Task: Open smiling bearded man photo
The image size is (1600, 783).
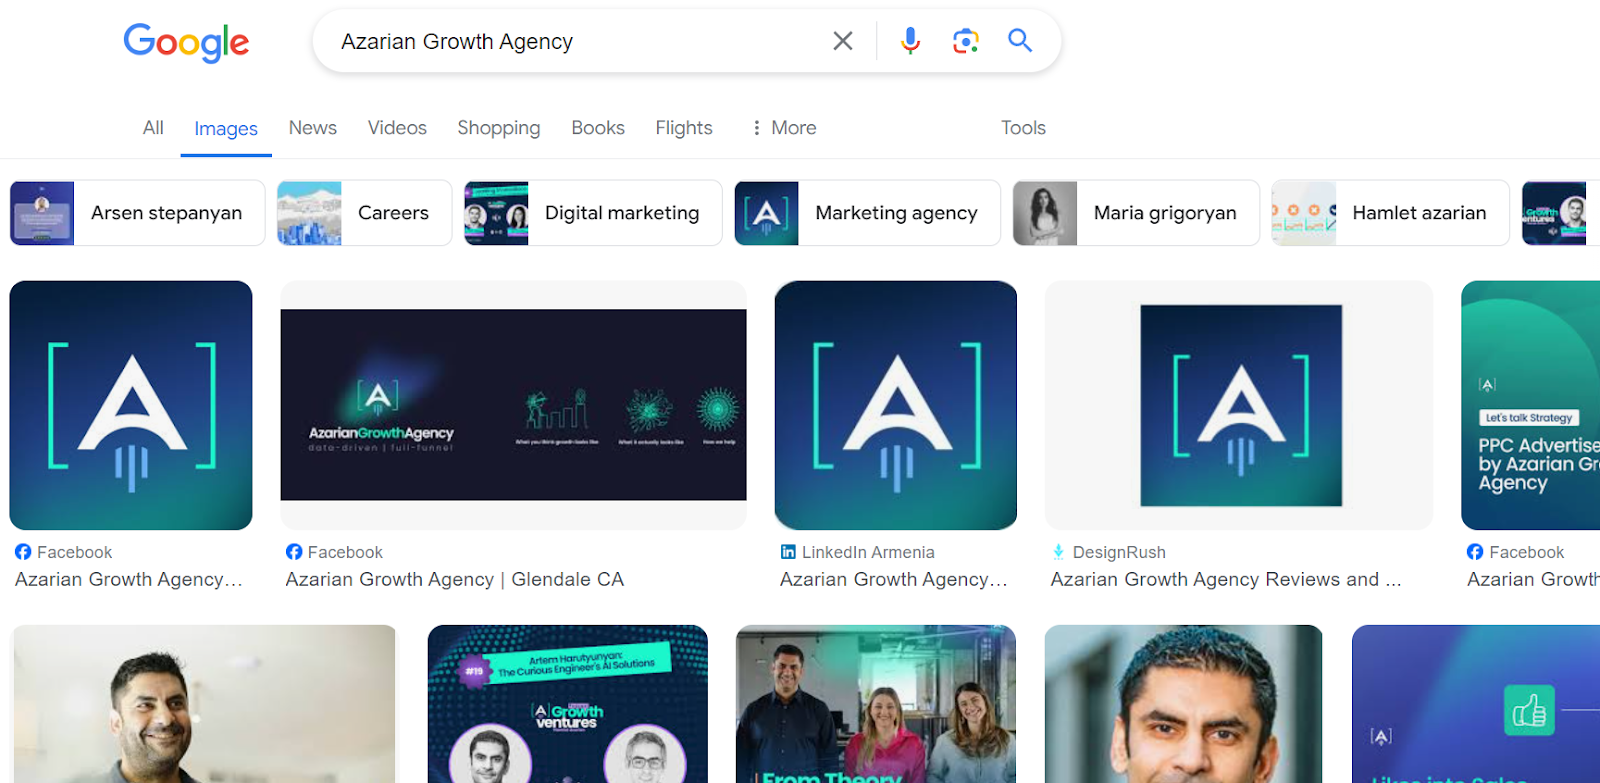Action: (203, 704)
